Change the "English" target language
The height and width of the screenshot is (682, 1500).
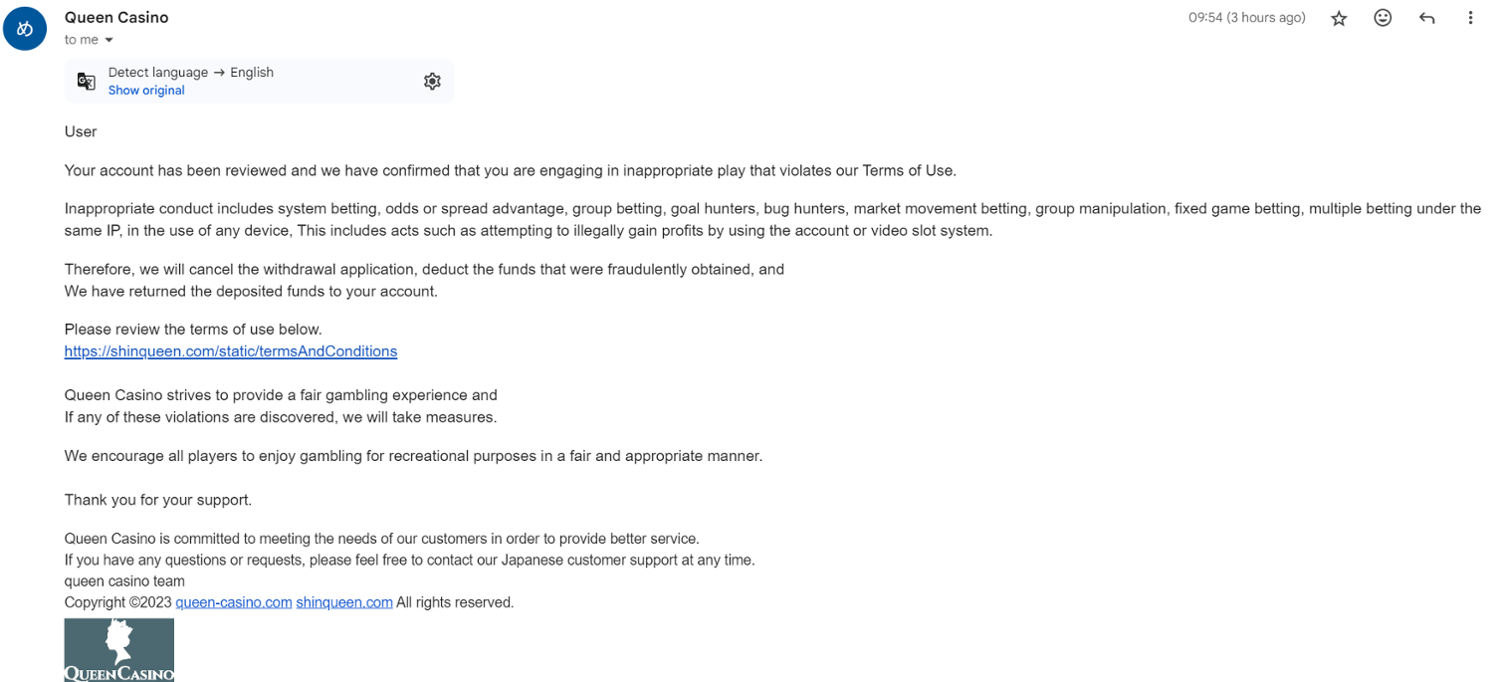(252, 72)
